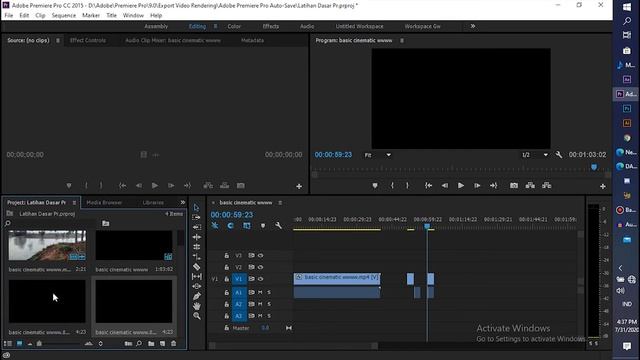Screen dimensions: 640x360
Task: Open Project panel menu icon
Action: (x=74, y=203)
